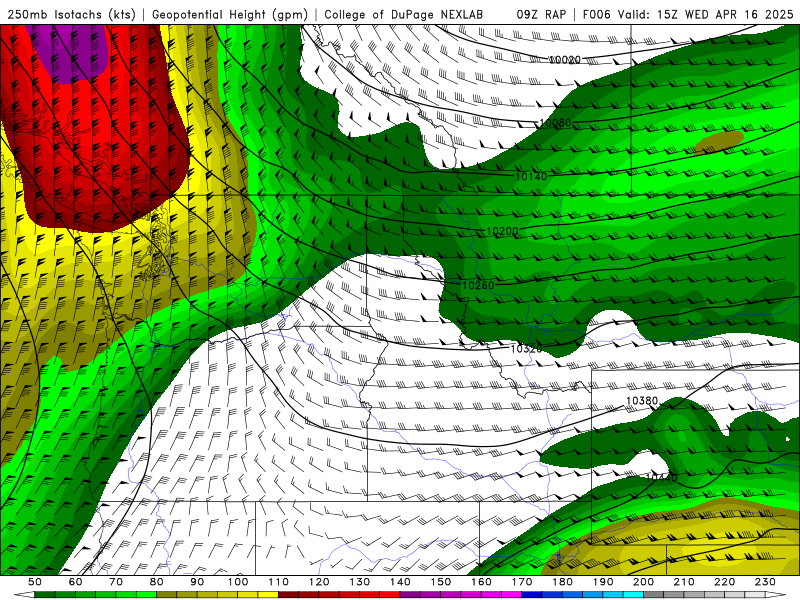The width and height of the screenshot is (800, 600).
Task: Click the '09Z RAP' model run label
Action: click(x=541, y=14)
